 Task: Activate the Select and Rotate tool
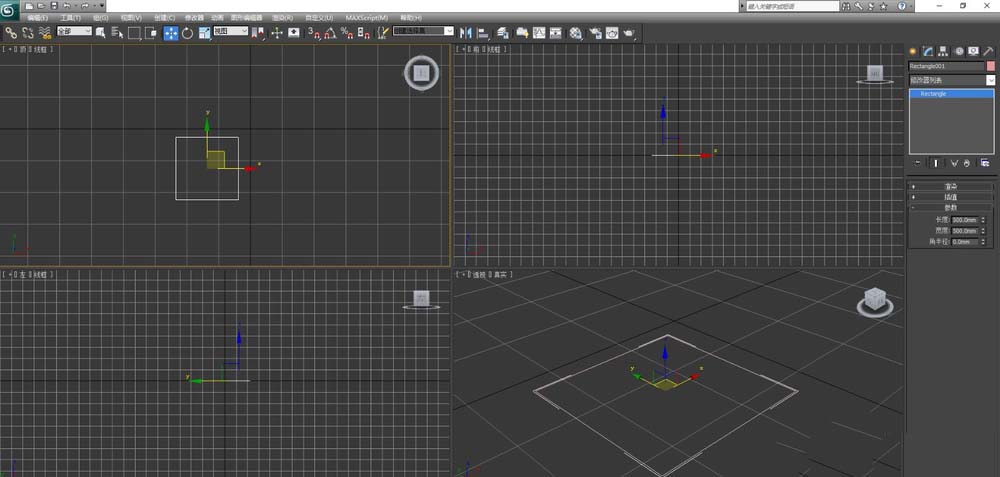pyautogui.click(x=187, y=33)
